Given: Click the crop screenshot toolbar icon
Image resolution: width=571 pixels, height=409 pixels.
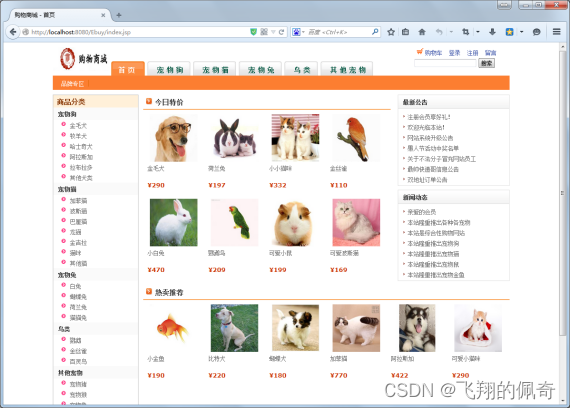Looking at the screenshot, I should pos(465,32).
